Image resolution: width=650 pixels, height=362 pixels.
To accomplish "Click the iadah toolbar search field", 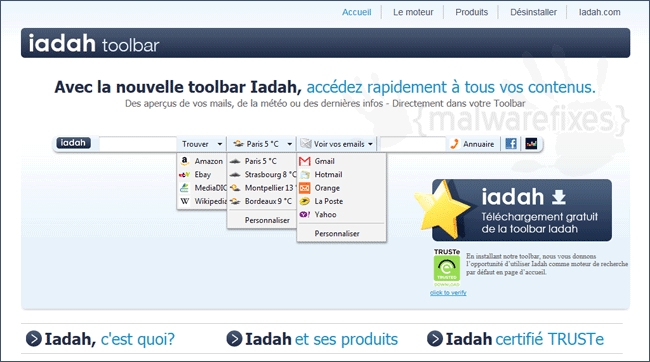I will 138,144.
